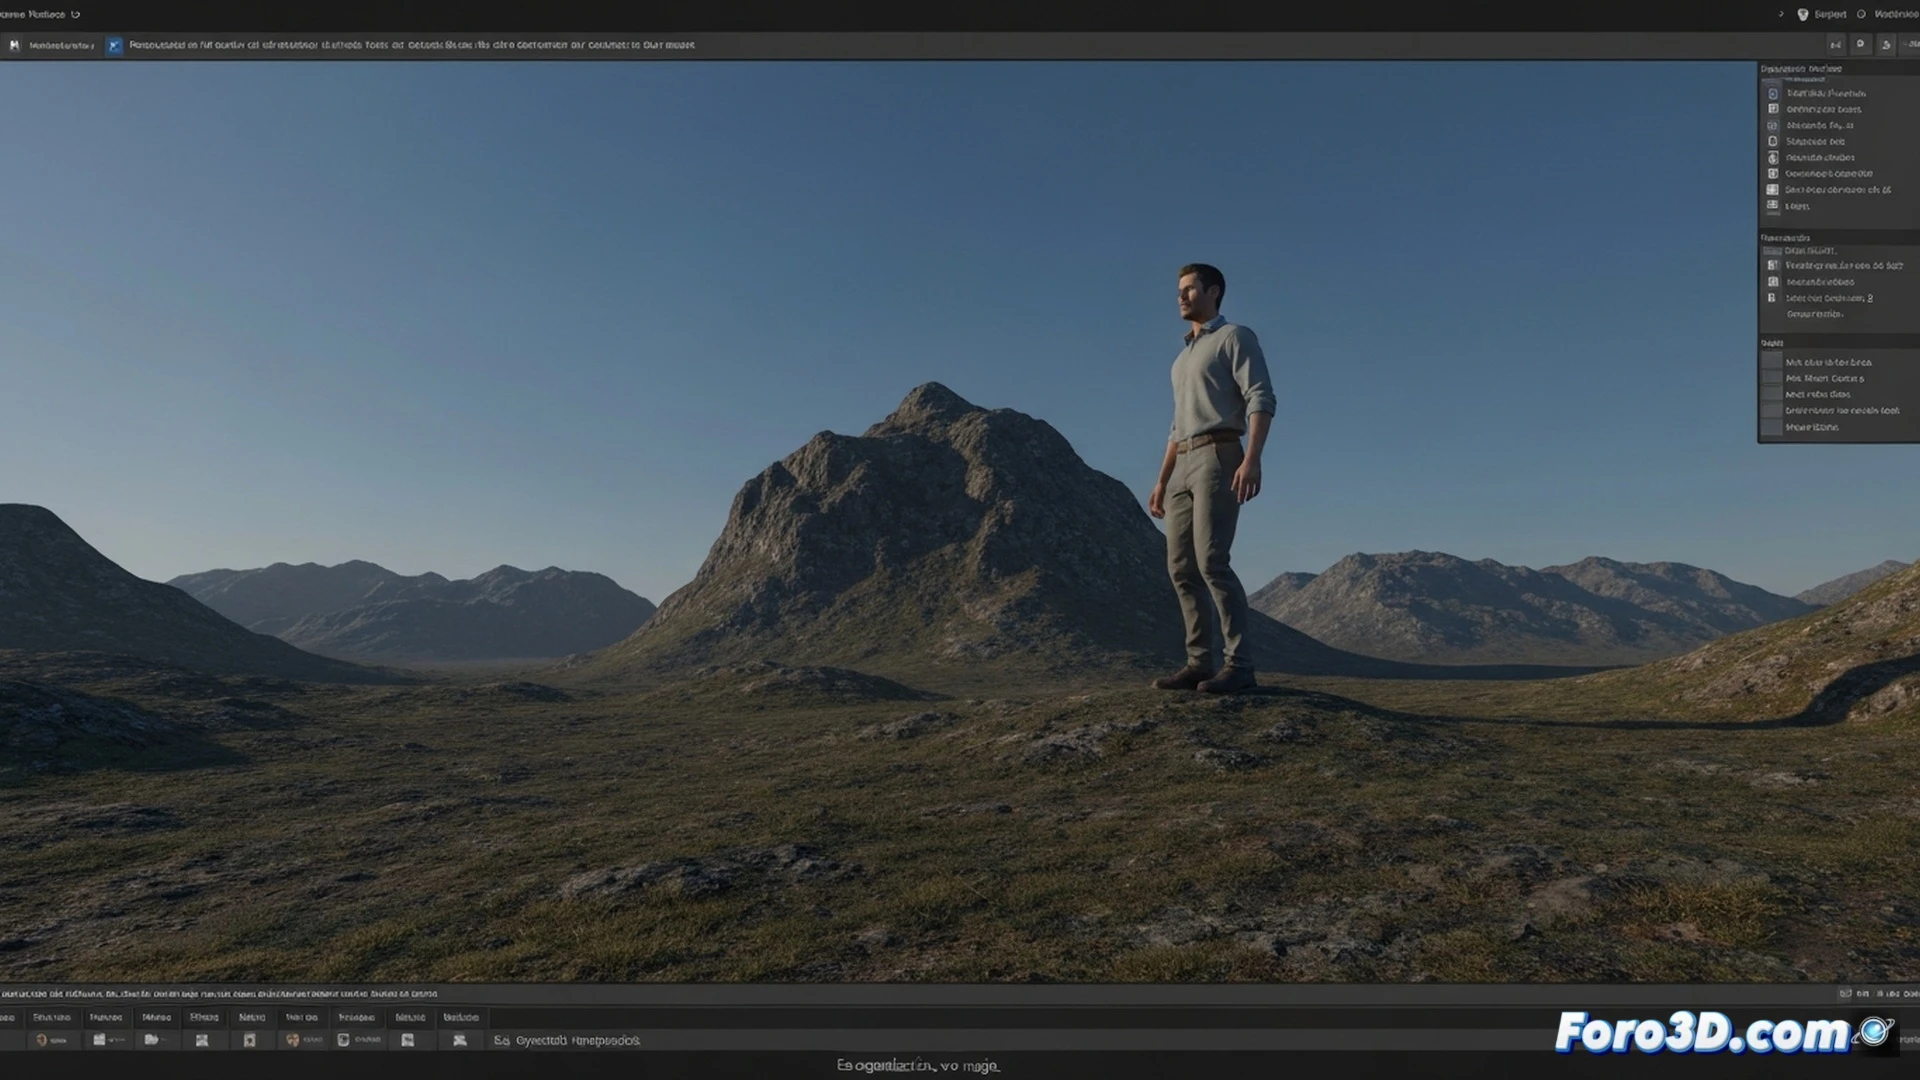Click the white save-style icon in the top-left toolbar
The width and height of the screenshot is (1920, 1080).
14,46
